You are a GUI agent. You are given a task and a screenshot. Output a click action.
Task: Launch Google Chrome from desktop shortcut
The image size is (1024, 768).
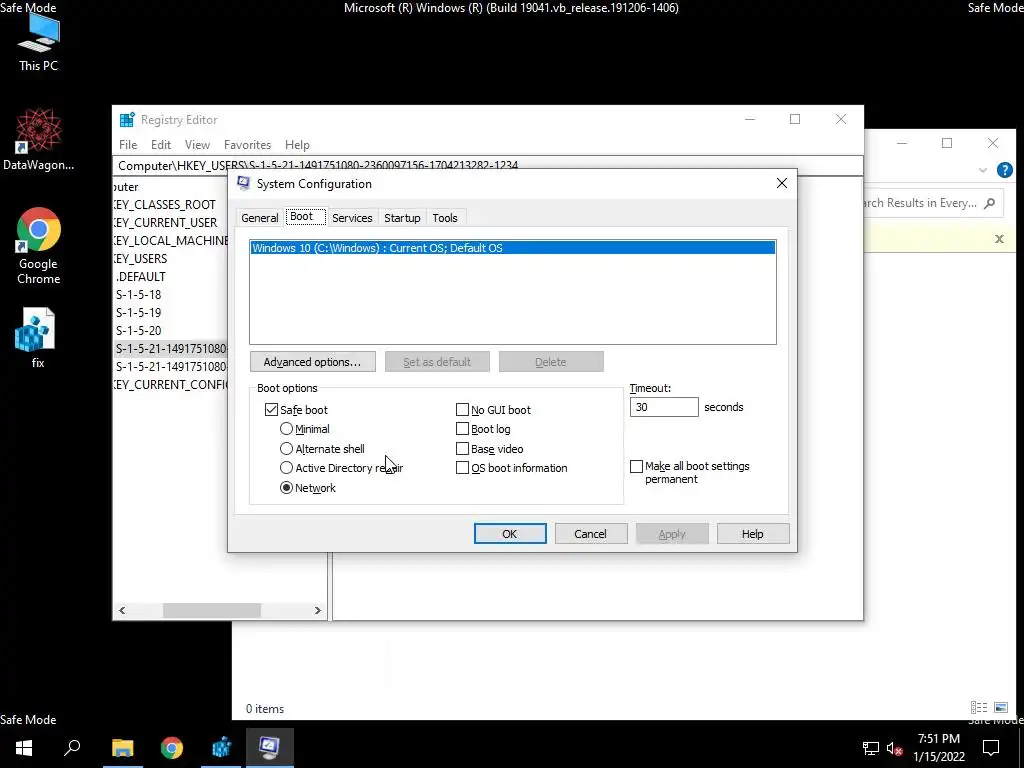(38, 246)
